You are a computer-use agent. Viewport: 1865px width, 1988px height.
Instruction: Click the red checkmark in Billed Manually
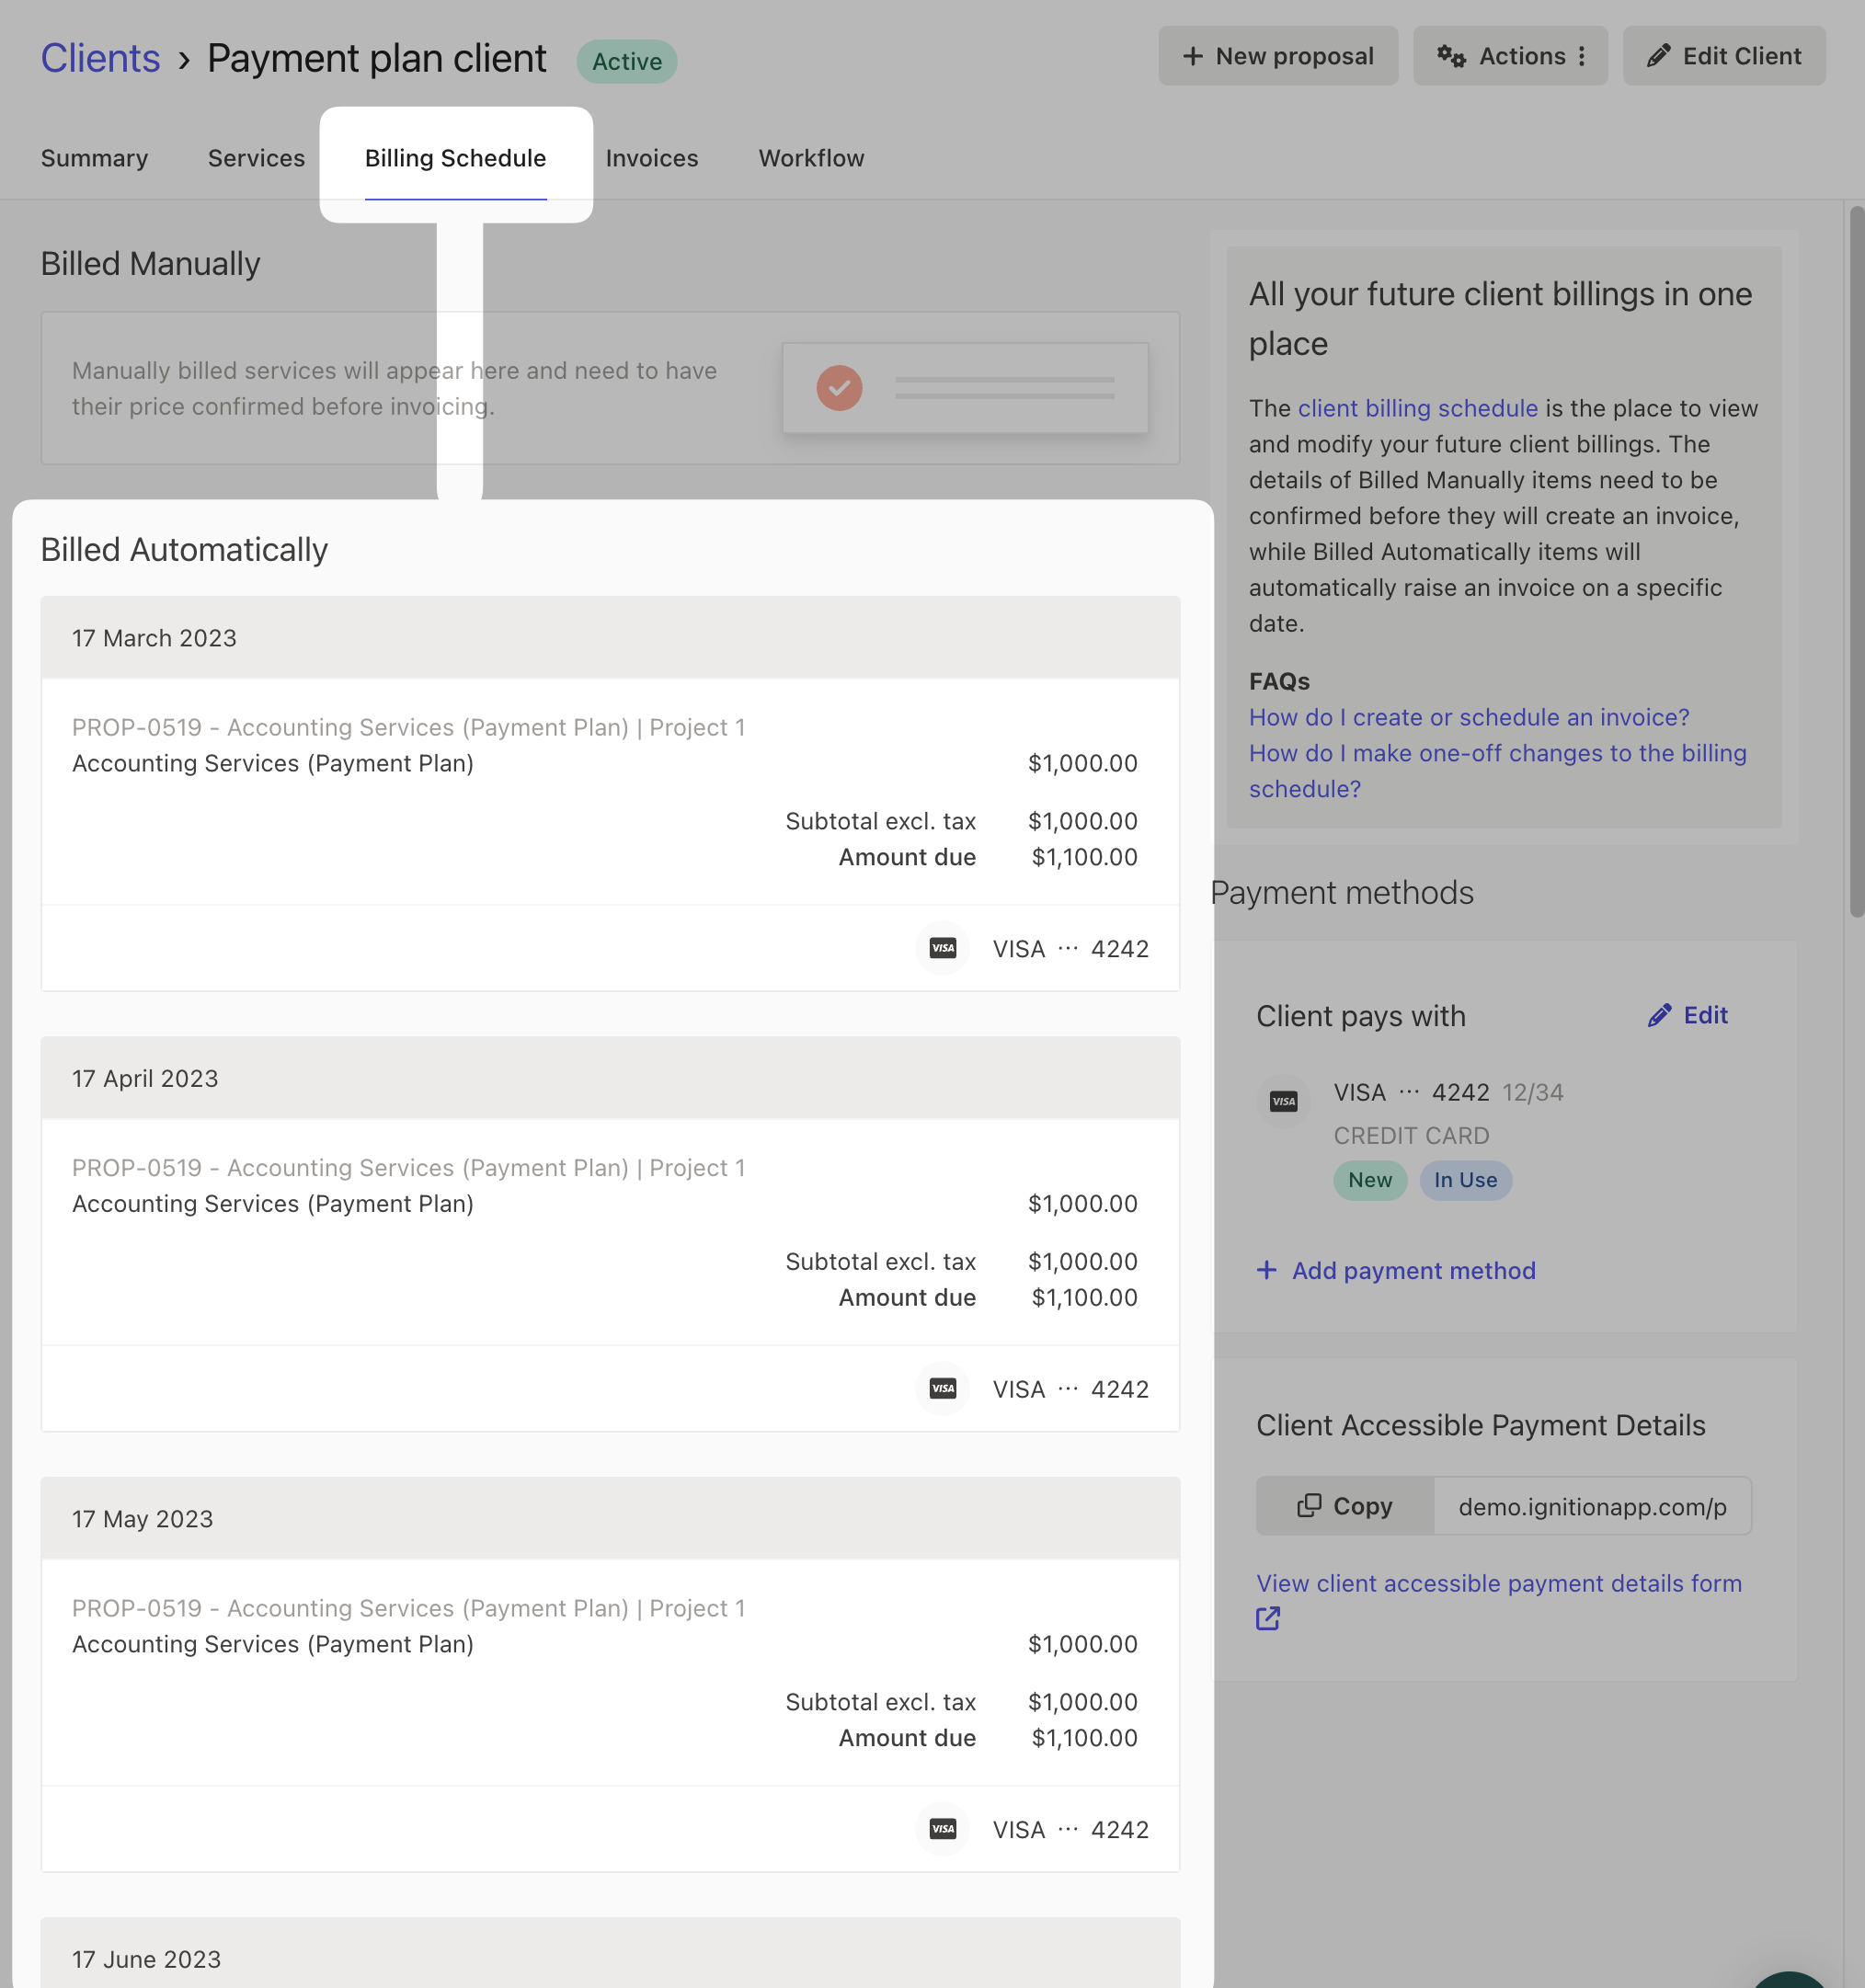pyautogui.click(x=839, y=387)
